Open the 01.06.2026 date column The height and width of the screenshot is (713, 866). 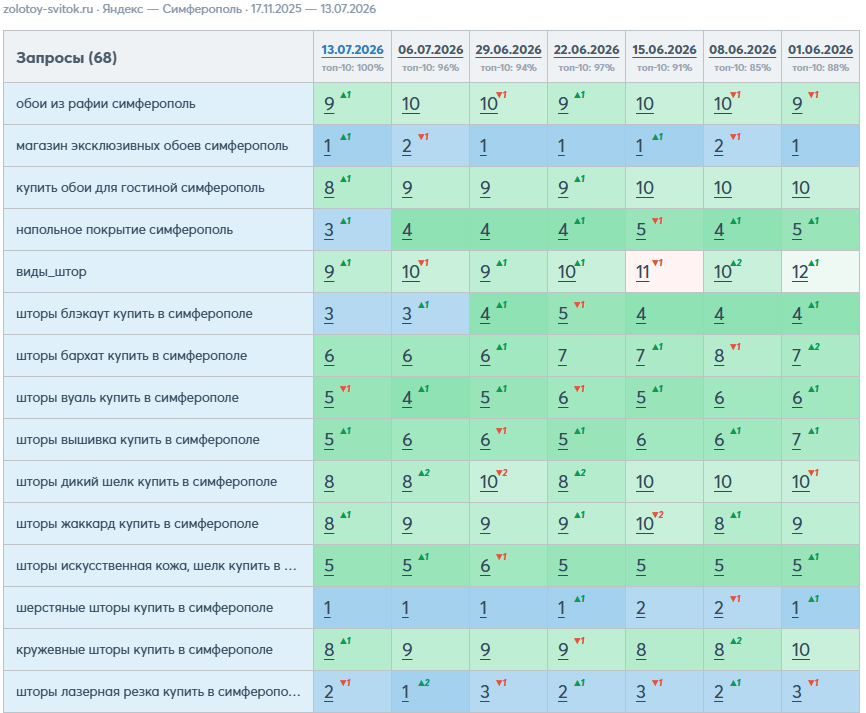(821, 50)
